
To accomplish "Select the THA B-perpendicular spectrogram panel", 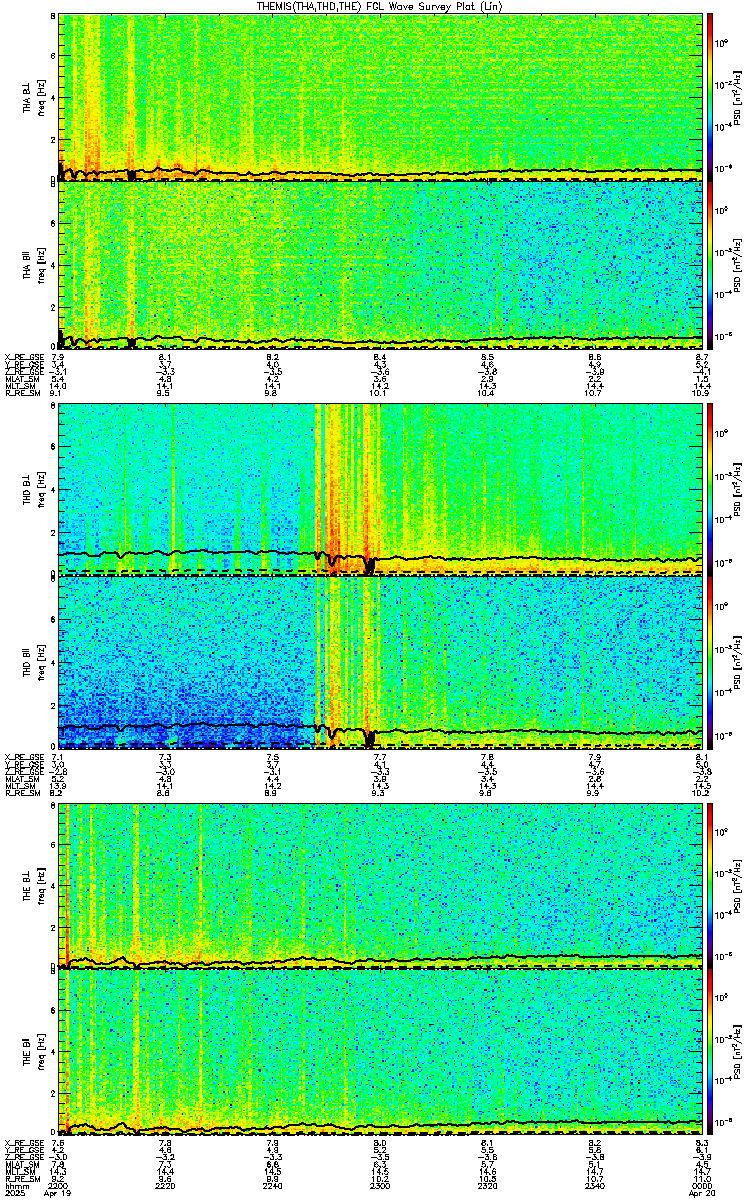I will [x=380, y=97].
